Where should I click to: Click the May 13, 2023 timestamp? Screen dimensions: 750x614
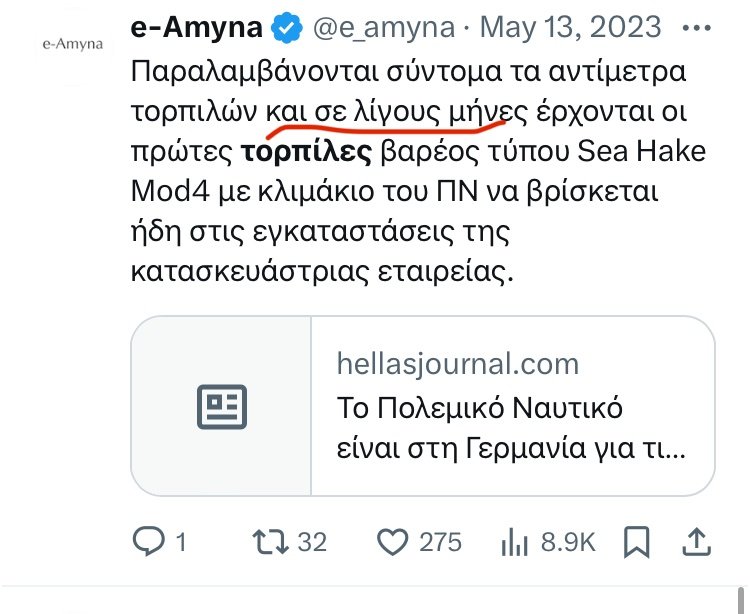coord(571,29)
